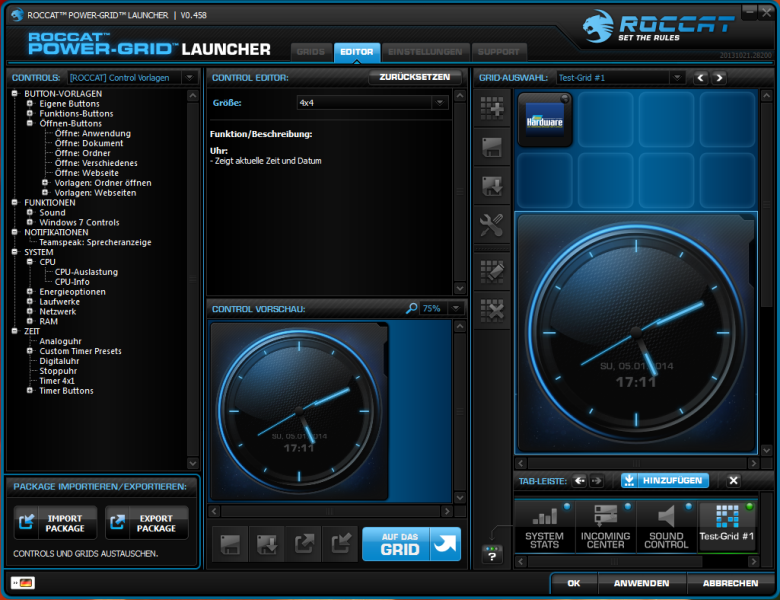Click the save grid icon in the grid toolbar
780x600 pixels.
point(492,147)
